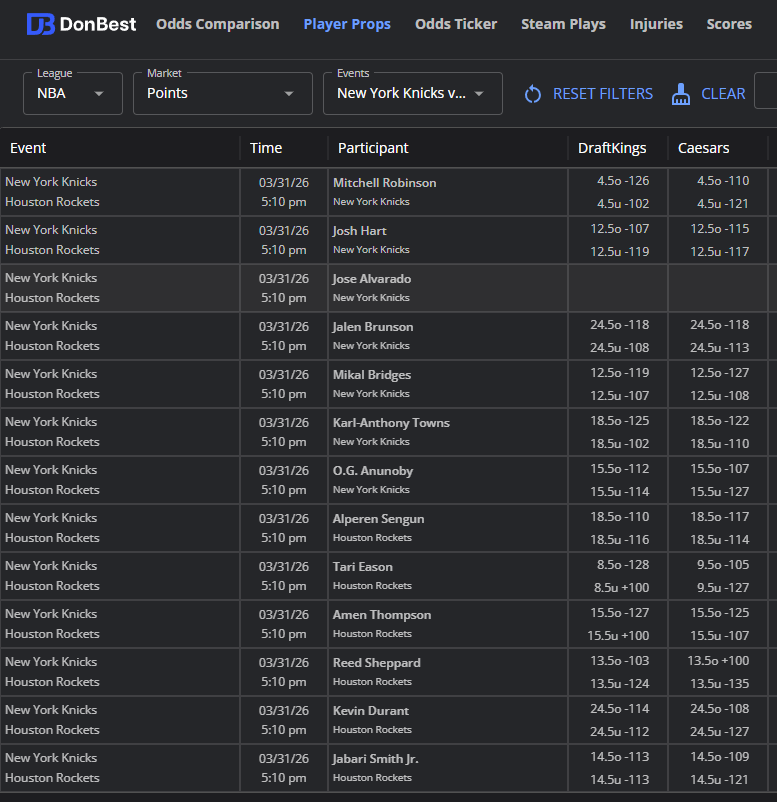Select Alperen Sengun participant name
Viewport: 777px width, 802px height.
379,519
